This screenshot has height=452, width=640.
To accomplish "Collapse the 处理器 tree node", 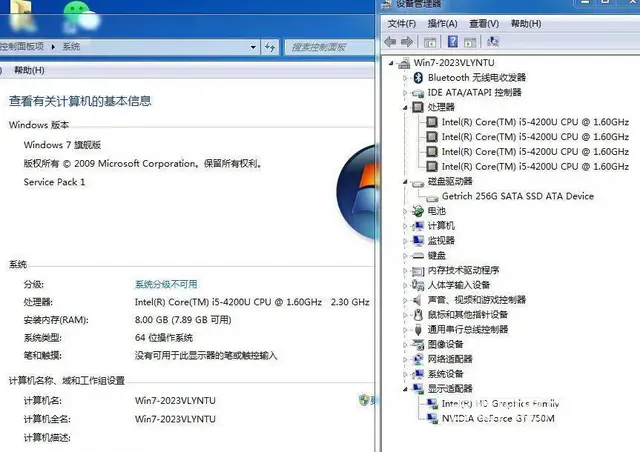I will click(x=405, y=107).
